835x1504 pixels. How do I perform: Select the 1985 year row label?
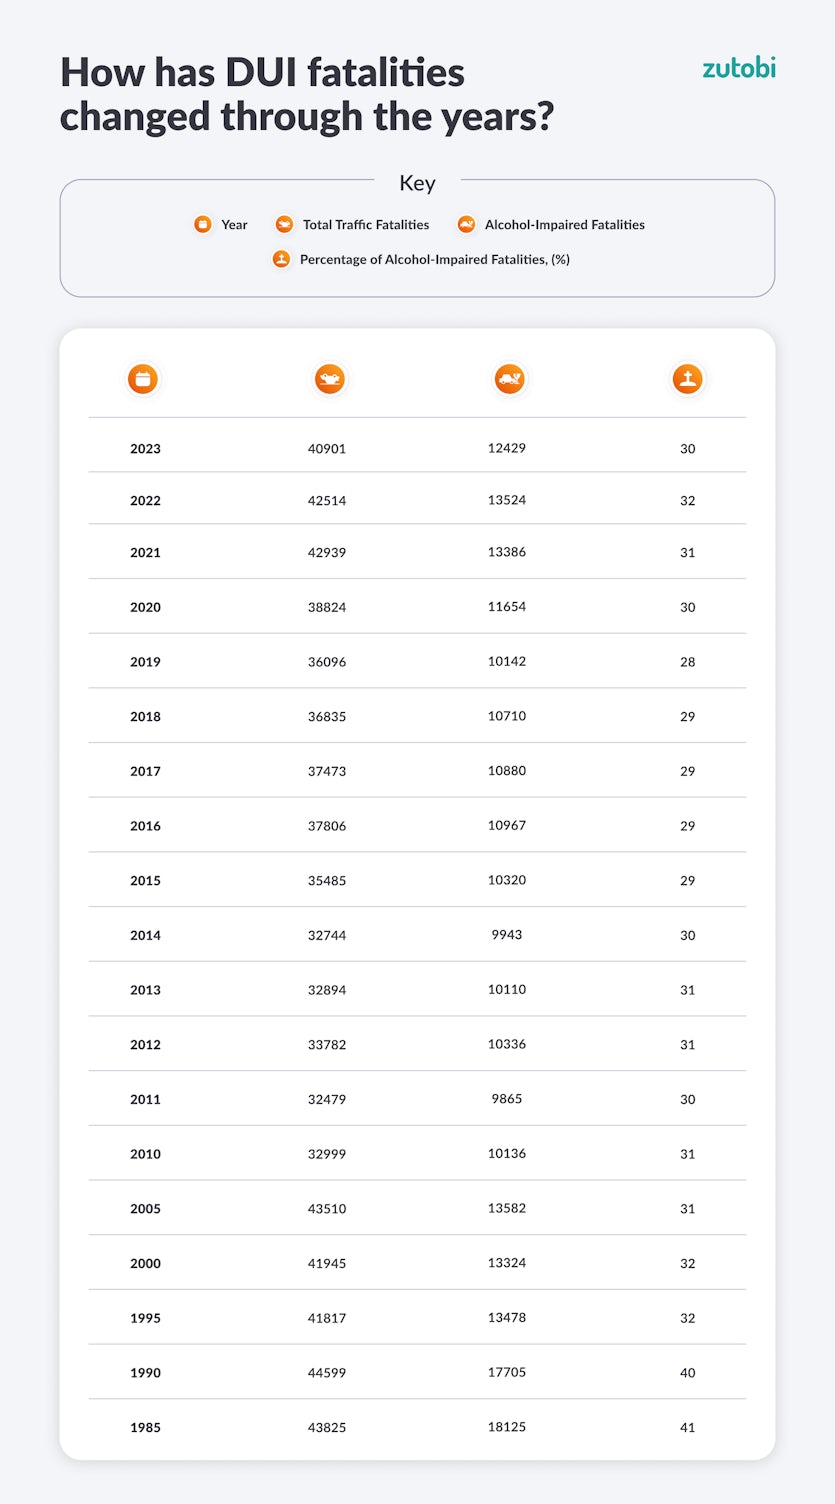pyautogui.click(x=145, y=1428)
